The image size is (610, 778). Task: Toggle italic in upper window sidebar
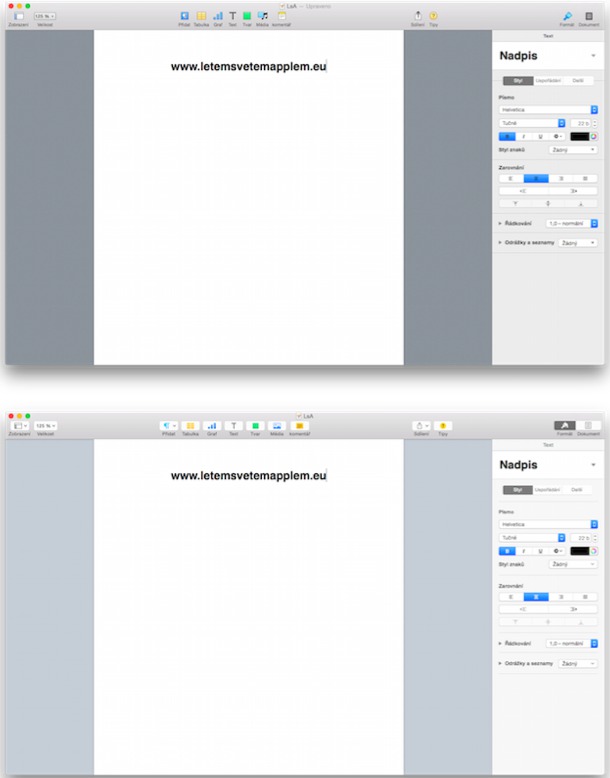tap(524, 136)
